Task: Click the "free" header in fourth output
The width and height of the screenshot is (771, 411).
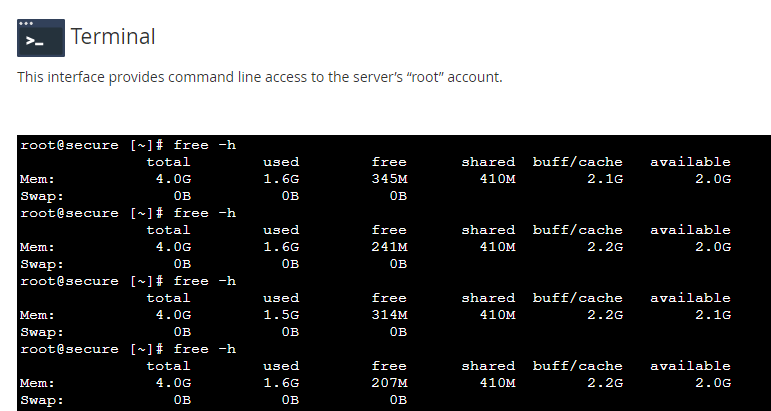Action: (389, 366)
